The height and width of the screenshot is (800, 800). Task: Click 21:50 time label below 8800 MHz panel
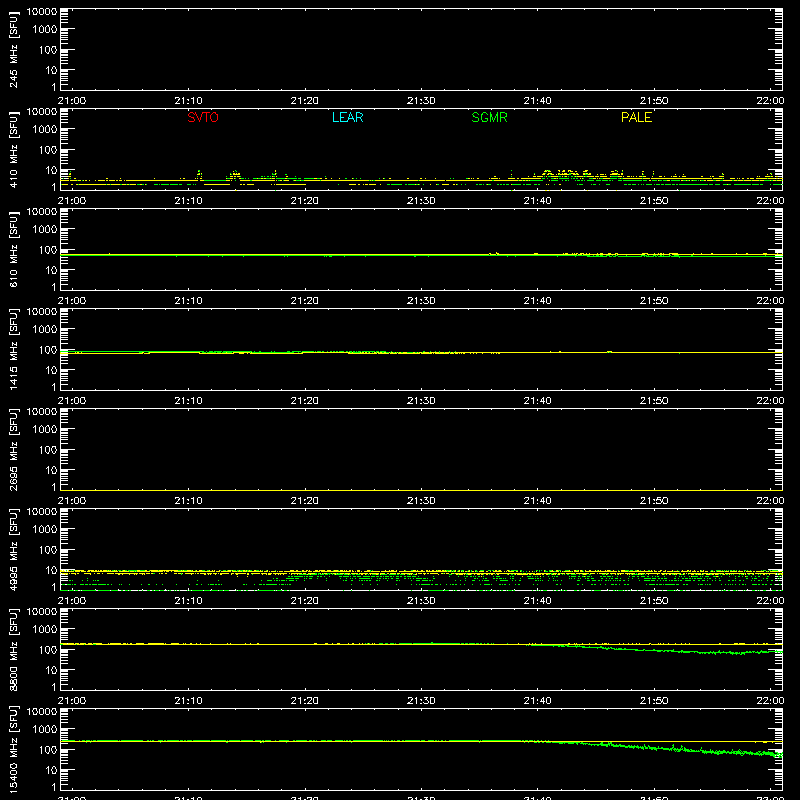(654, 701)
